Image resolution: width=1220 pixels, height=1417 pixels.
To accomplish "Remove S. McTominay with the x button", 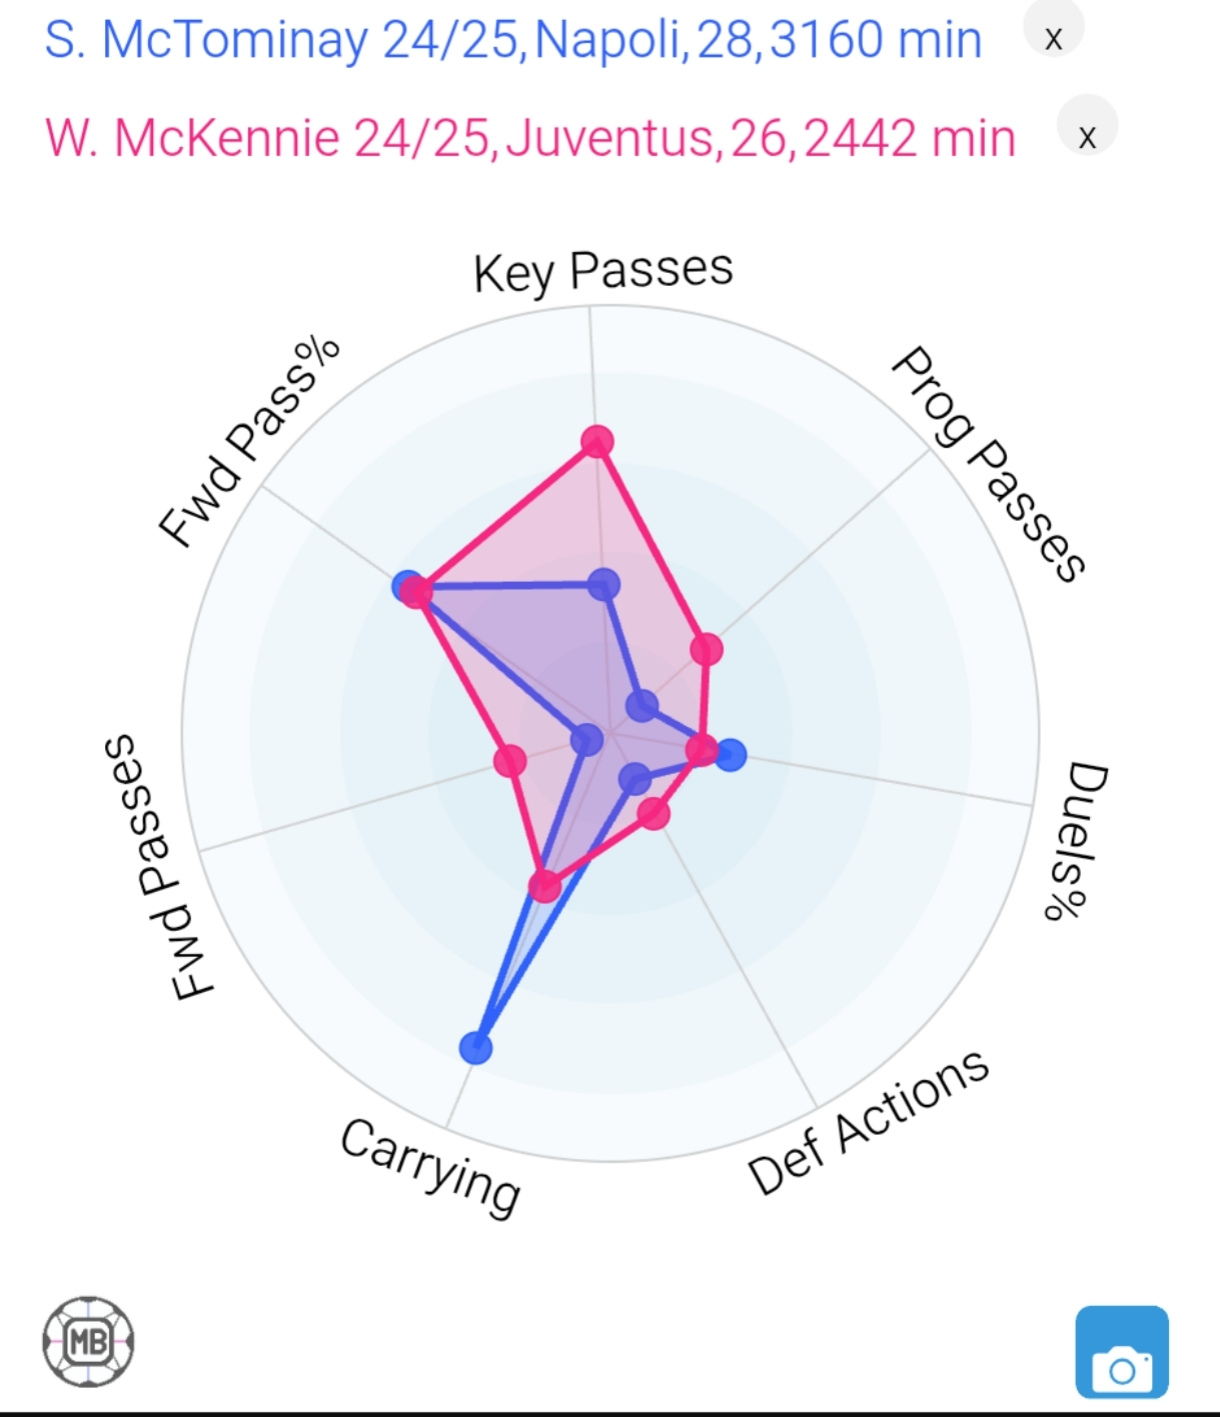I will (1053, 39).
